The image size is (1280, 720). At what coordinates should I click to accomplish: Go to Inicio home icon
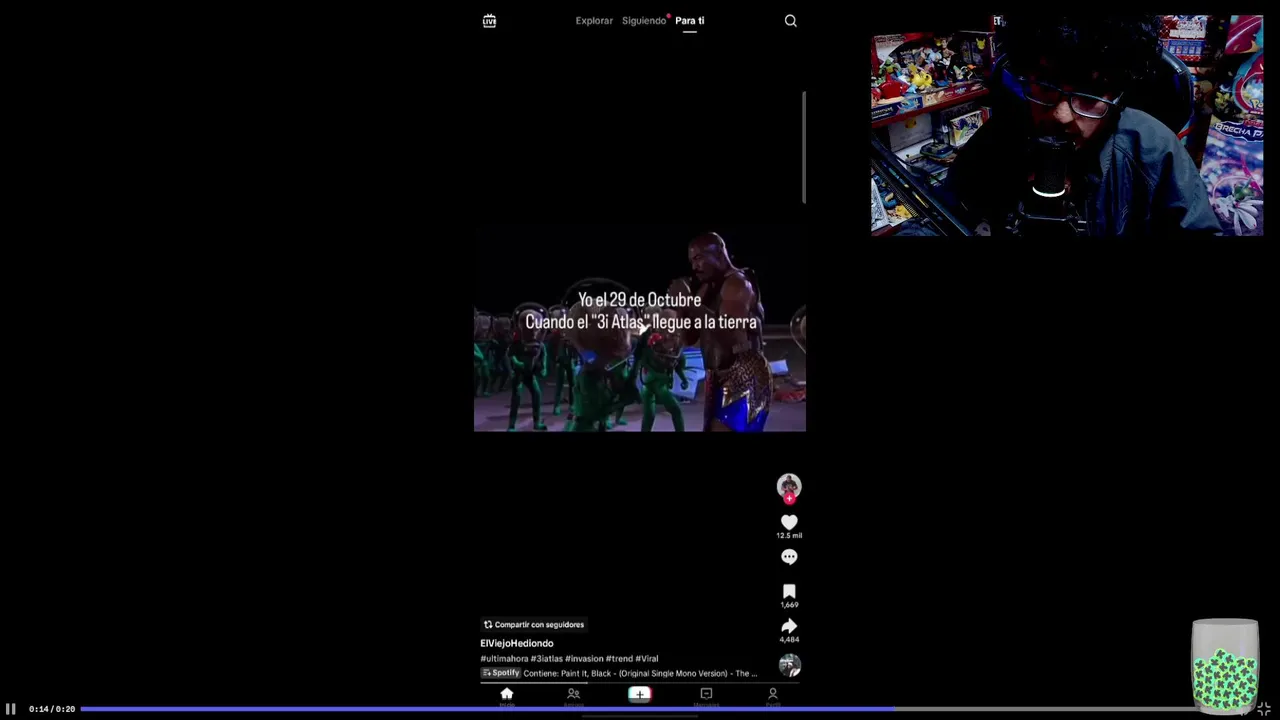(x=507, y=696)
